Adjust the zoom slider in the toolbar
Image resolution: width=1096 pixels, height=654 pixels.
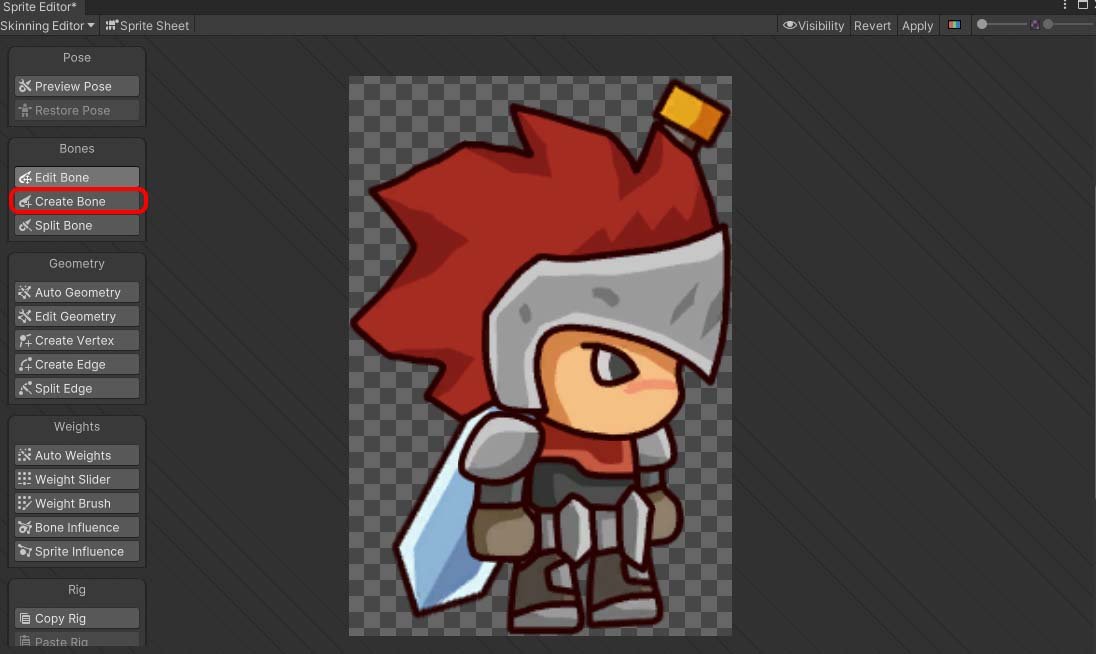pos(1003,24)
